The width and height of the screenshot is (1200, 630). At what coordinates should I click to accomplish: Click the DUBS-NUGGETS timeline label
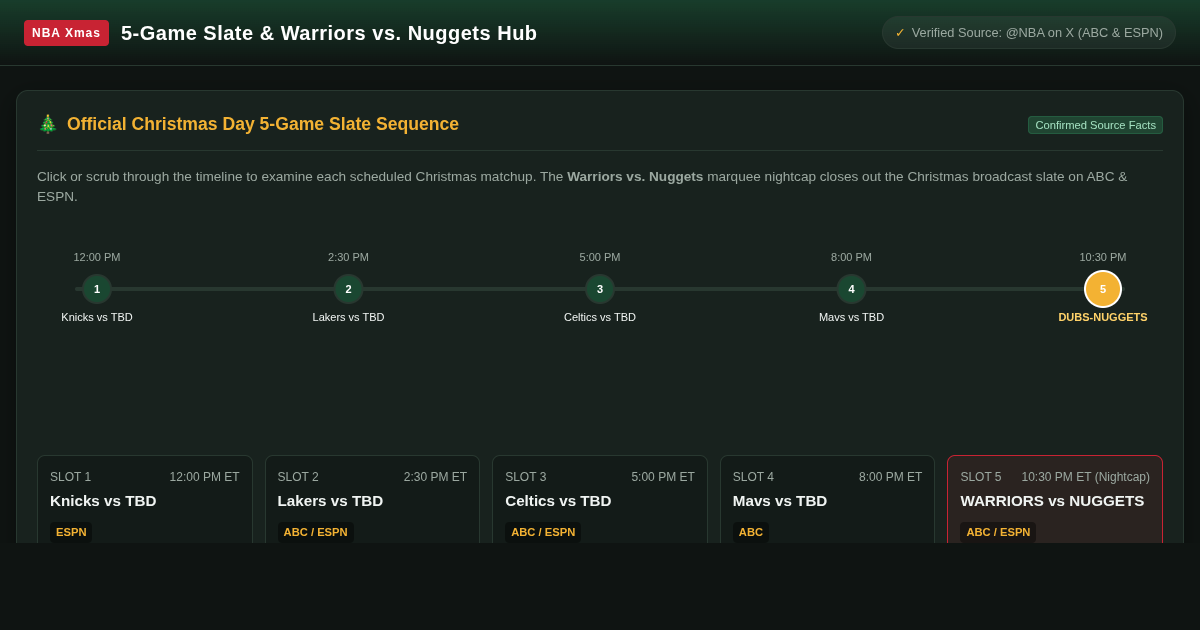coord(1103,317)
